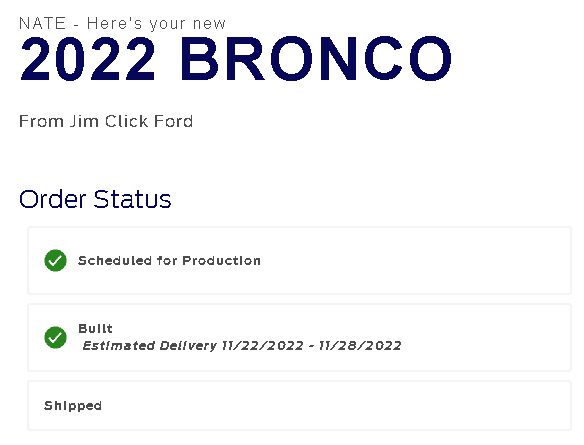The height and width of the screenshot is (445, 584).
Task: Click the Scheduled for Production card background
Action: point(410,260)
